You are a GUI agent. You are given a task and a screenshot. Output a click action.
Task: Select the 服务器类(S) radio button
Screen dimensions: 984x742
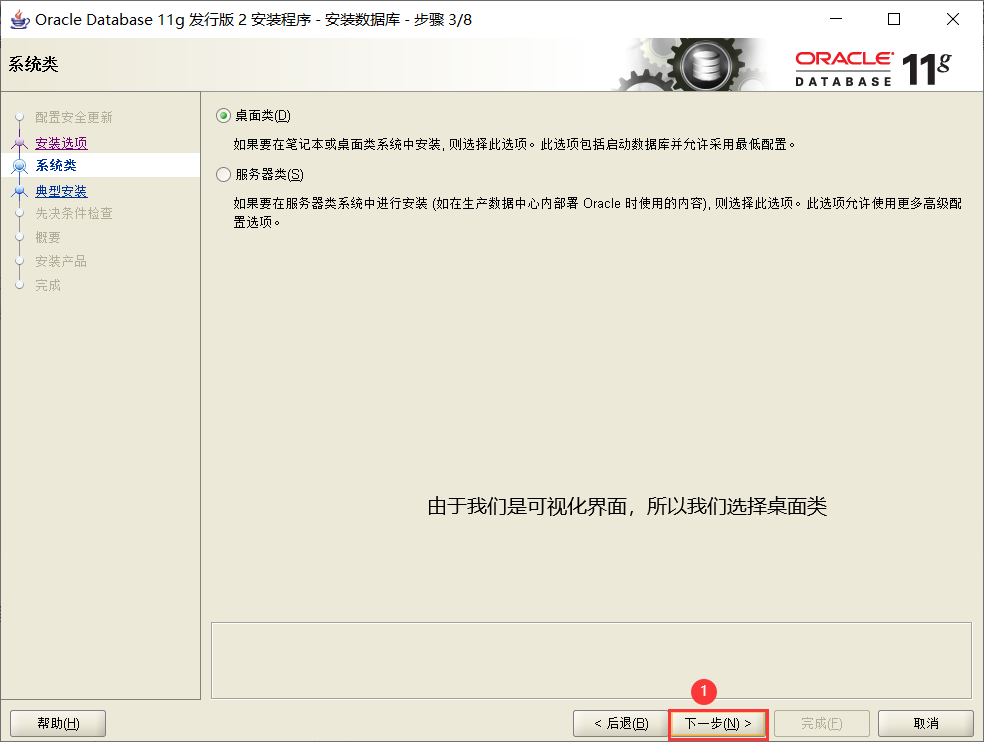click(223, 175)
